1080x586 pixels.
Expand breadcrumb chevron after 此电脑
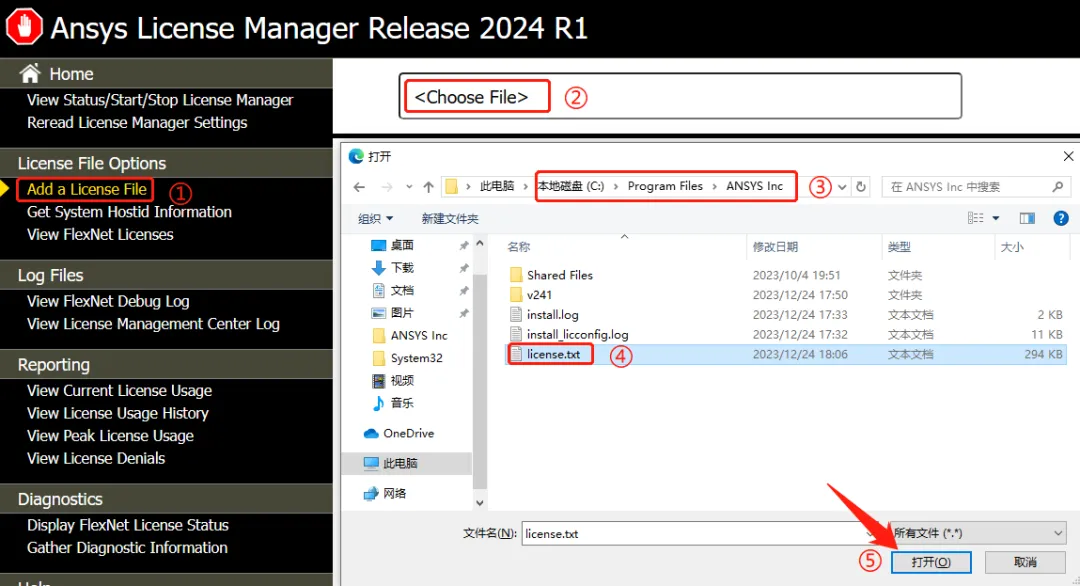(526, 187)
